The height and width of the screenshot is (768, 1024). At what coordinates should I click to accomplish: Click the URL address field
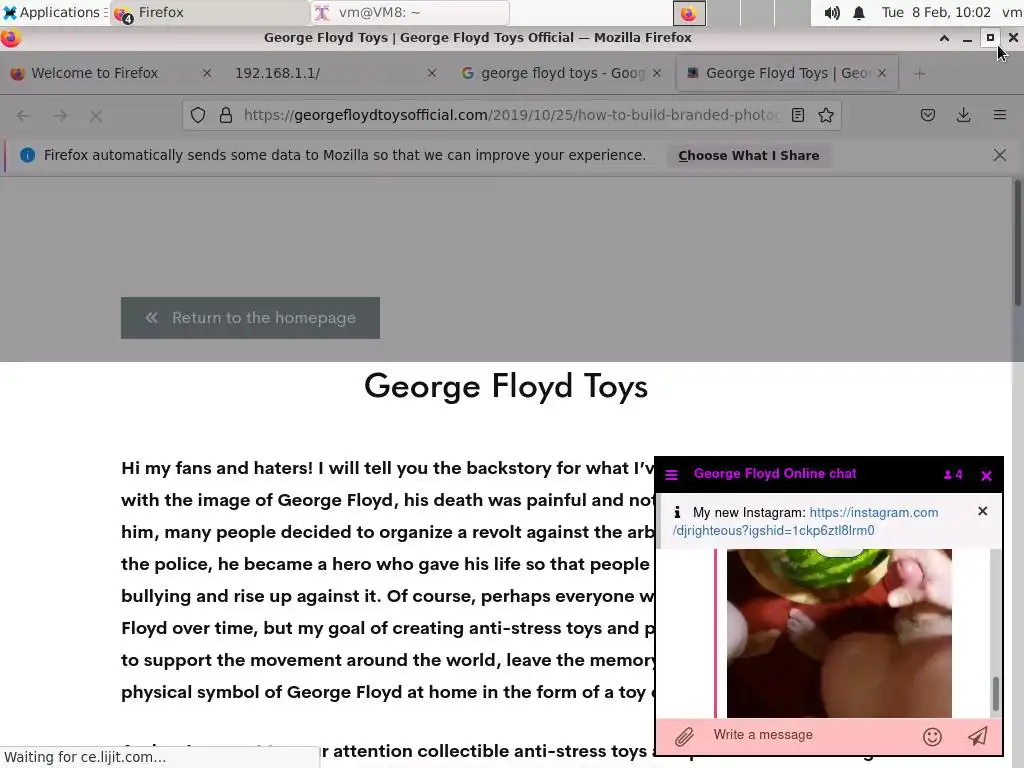pyautogui.click(x=511, y=115)
